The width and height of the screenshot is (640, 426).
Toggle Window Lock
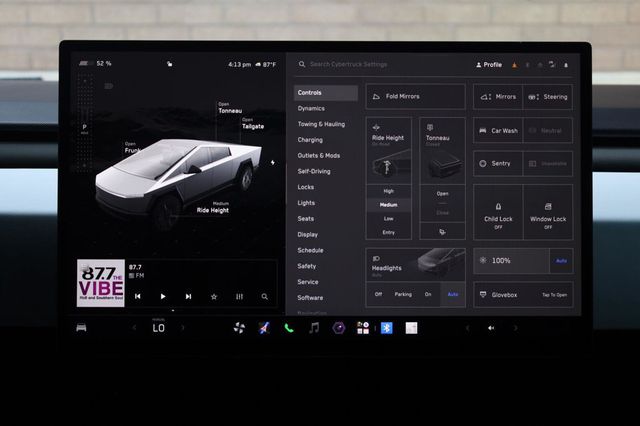tap(548, 212)
